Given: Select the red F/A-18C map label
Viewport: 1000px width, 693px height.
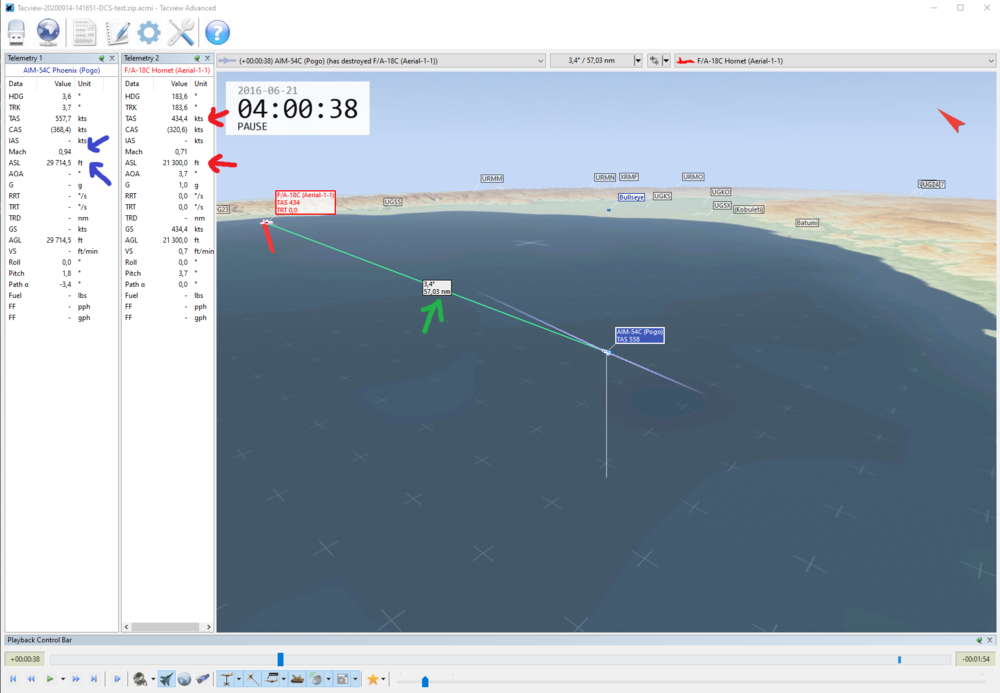Looking at the screenshot, I should (305, 202).
